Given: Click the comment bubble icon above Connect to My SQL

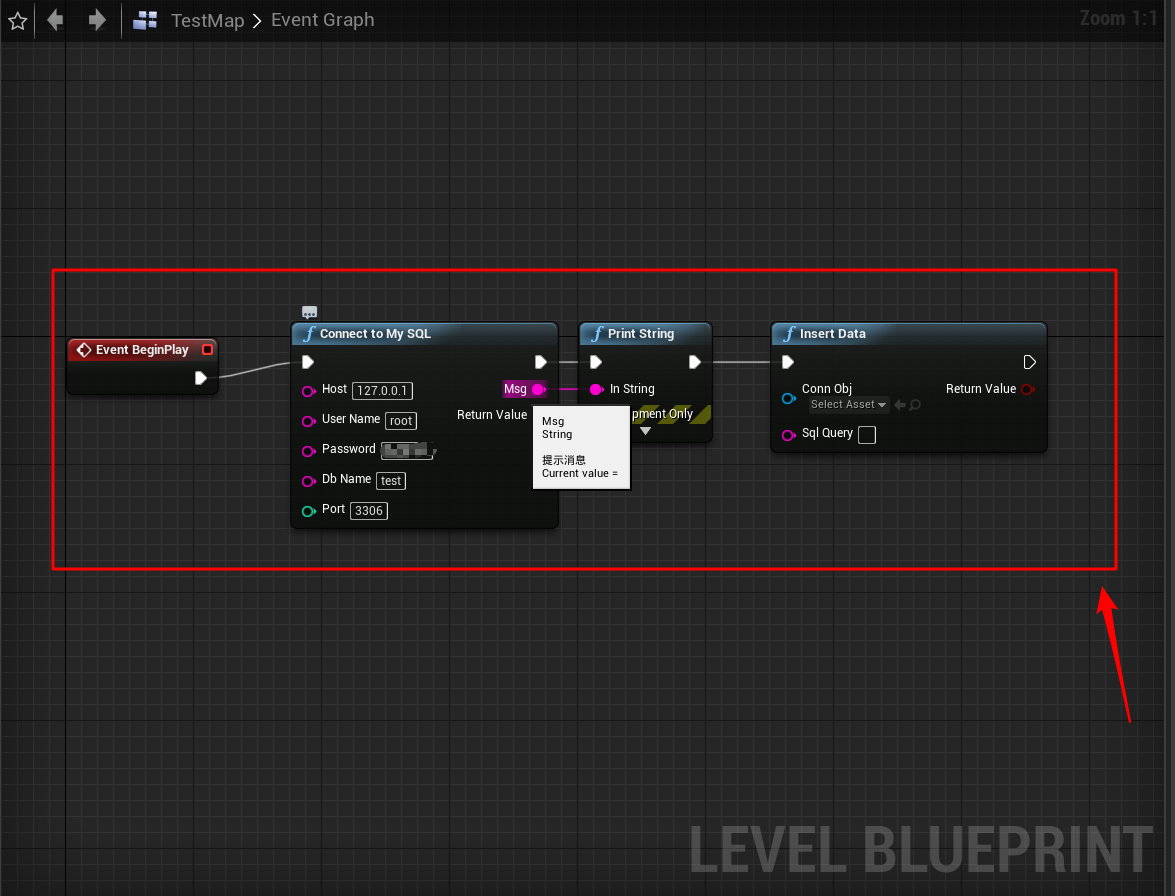Looking at the screenshot, I should pos(309,311).
